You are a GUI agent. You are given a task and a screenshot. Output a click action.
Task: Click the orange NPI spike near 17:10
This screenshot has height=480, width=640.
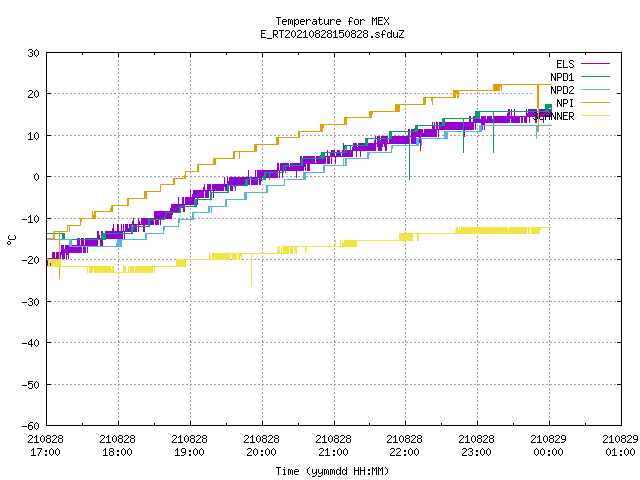pos(60,255)
